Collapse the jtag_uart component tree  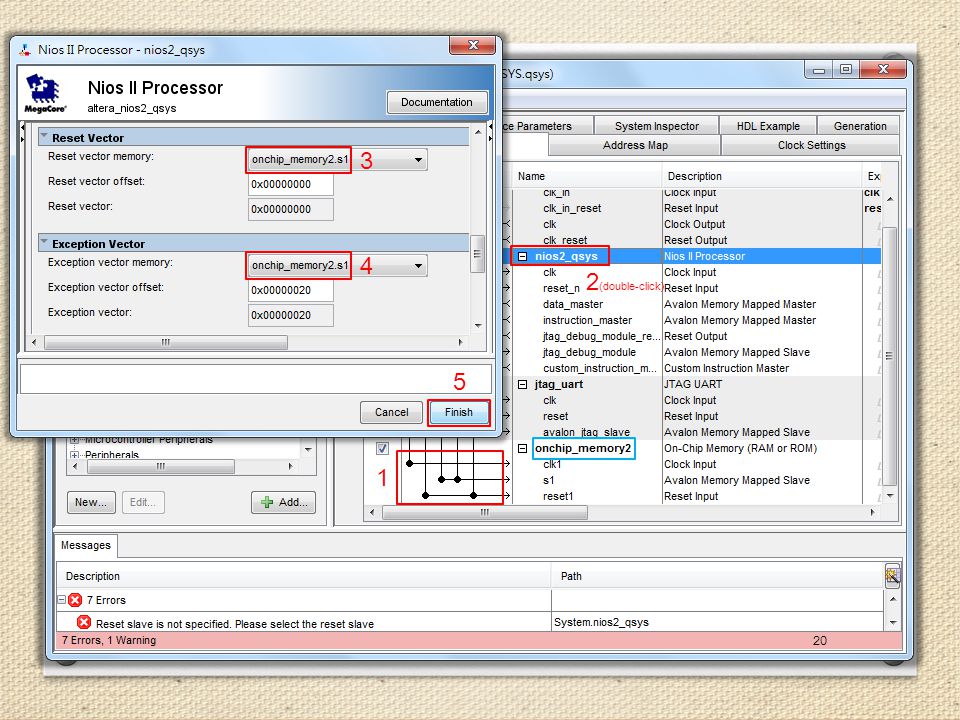pyautogui.click(x=522, y=384)
